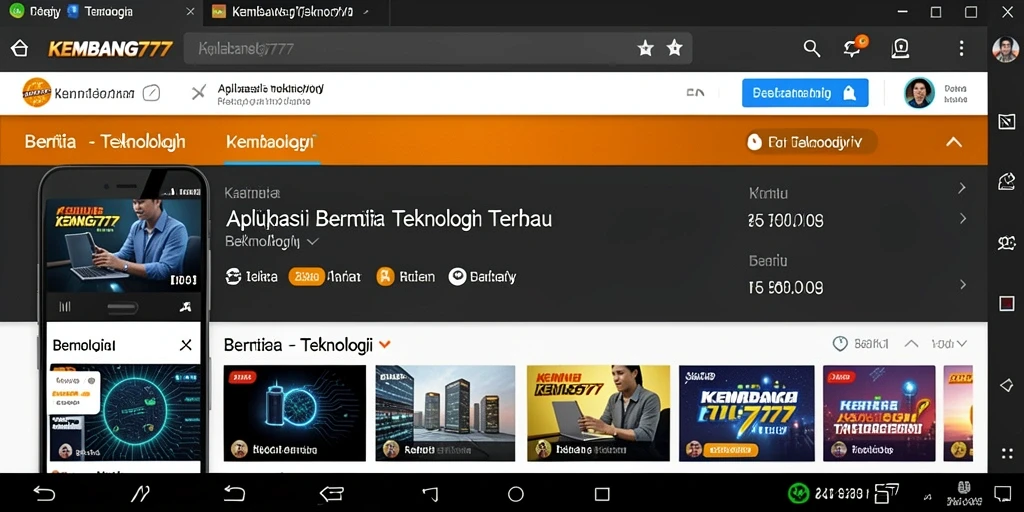The width and height of the screenshot is (1024, 512).
Task: Click the sidebar screen cast icon
Action: (x=1006, y=121)
